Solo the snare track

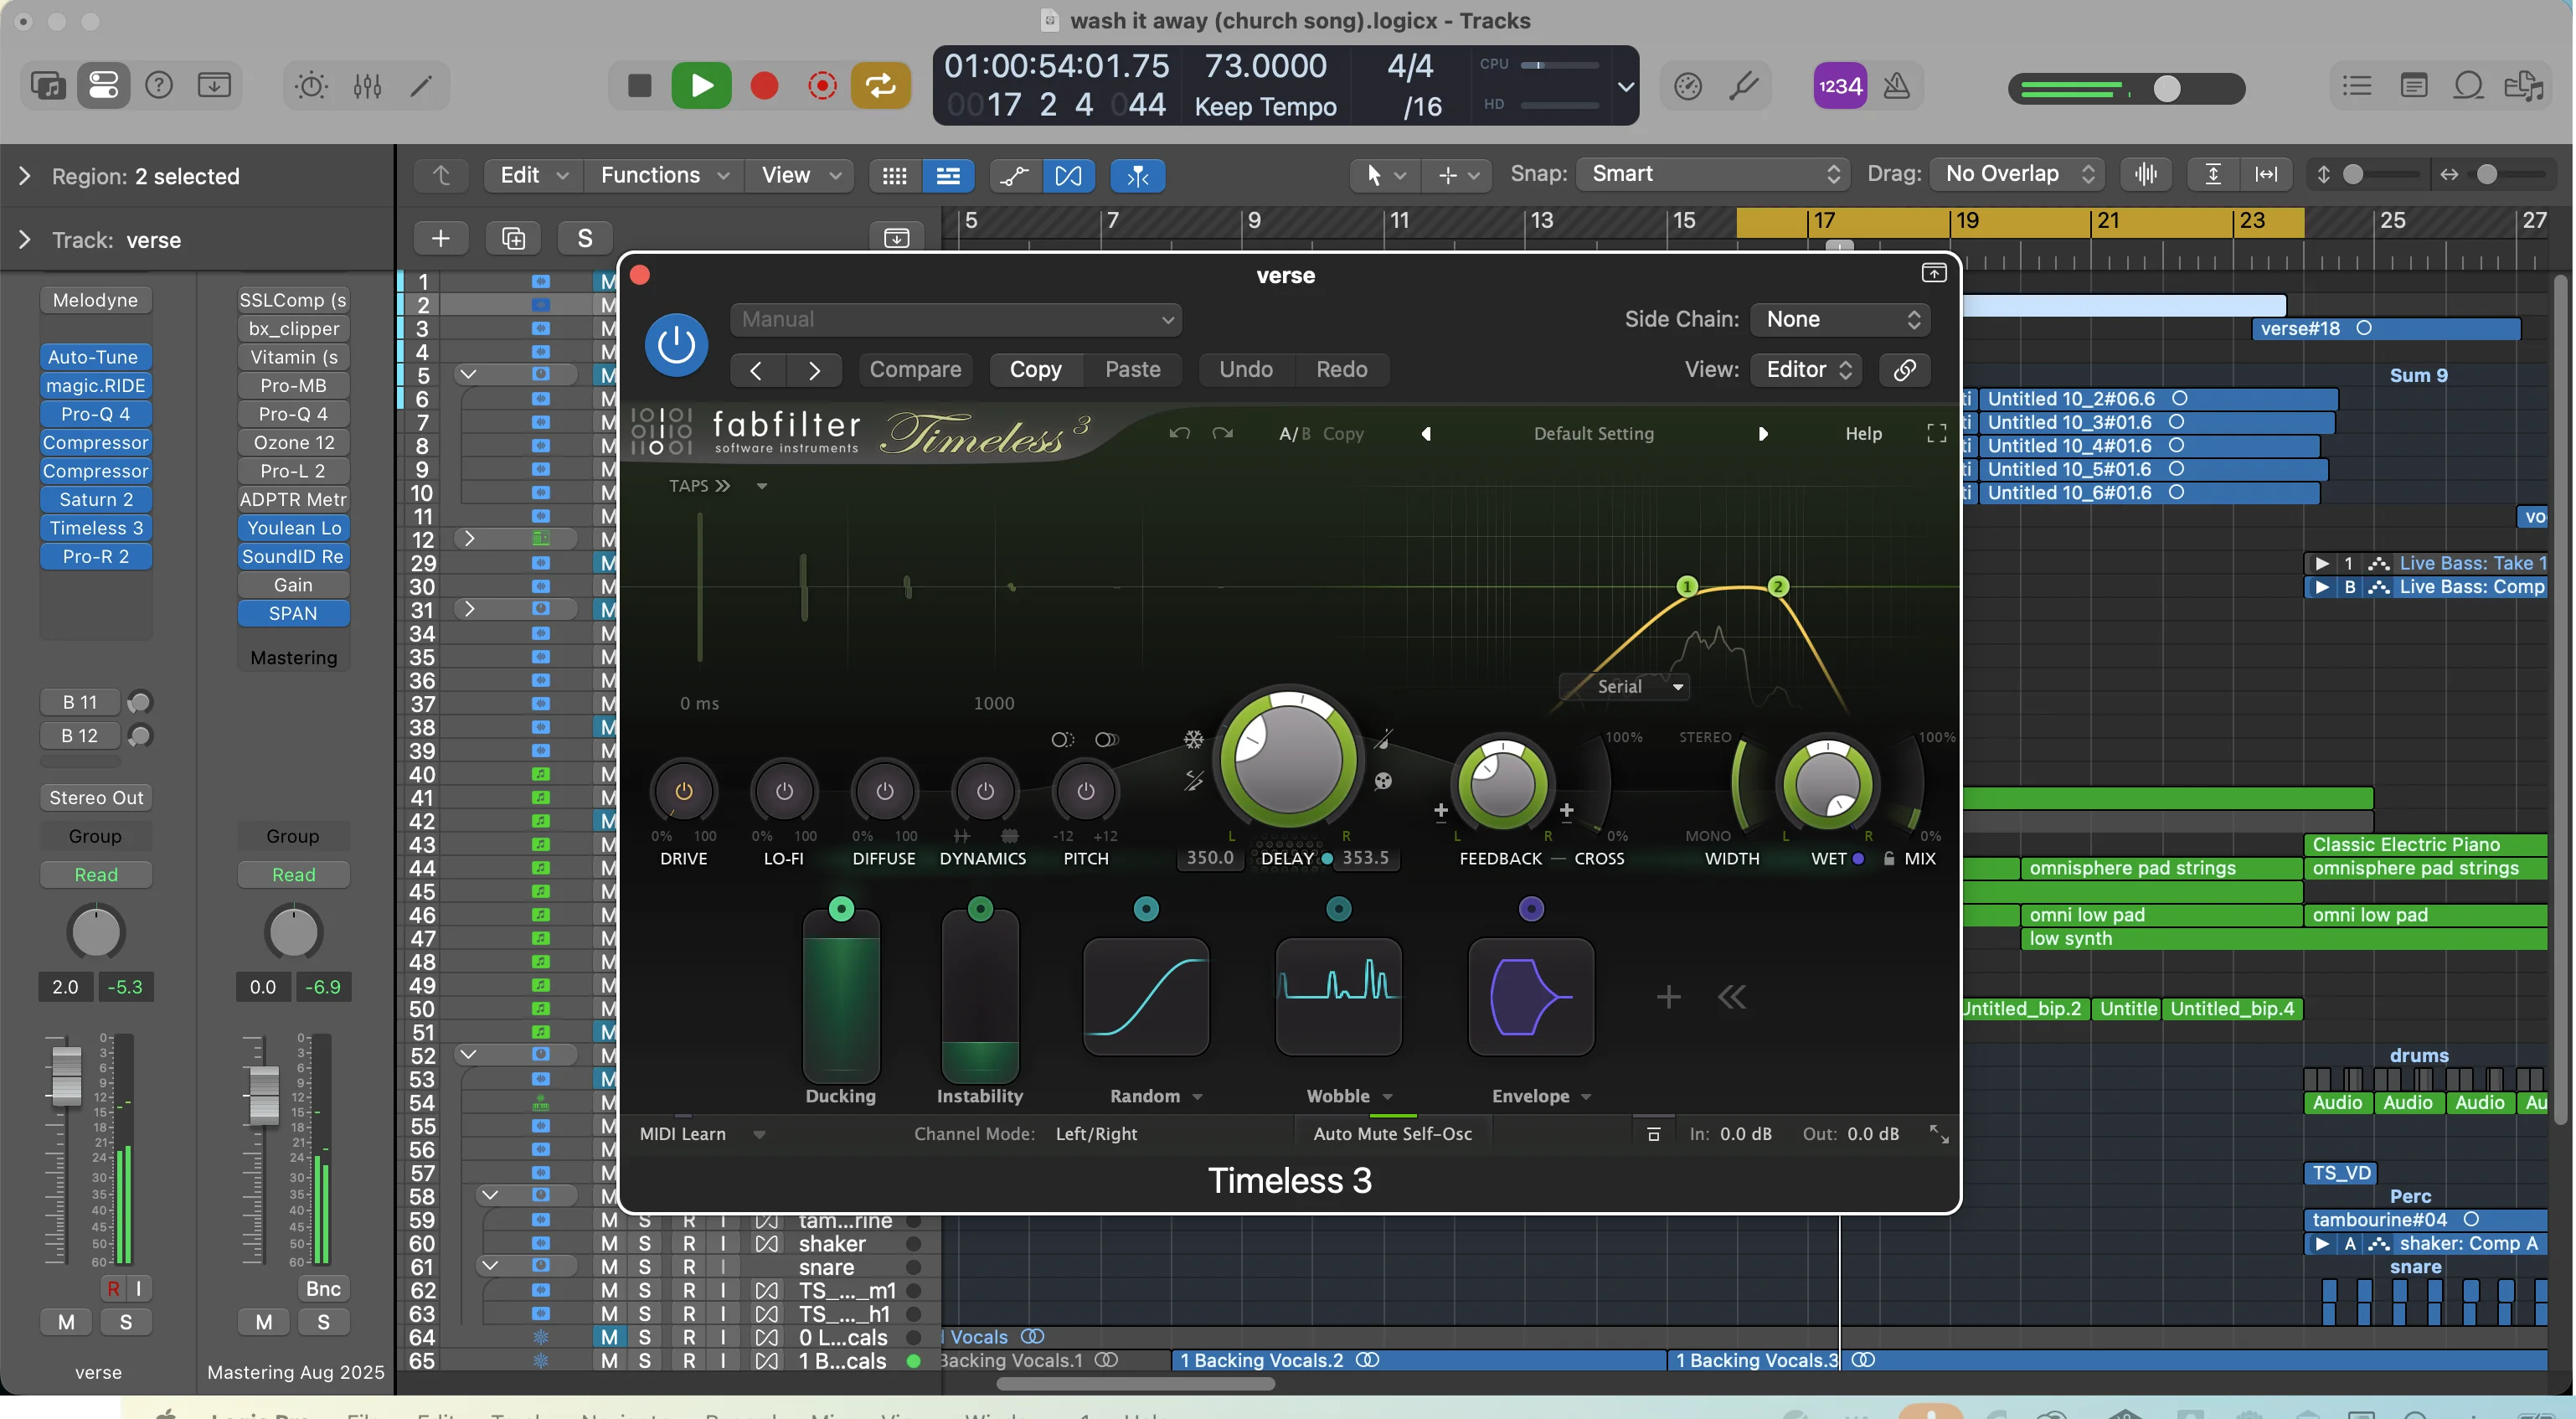[644, 1267]
